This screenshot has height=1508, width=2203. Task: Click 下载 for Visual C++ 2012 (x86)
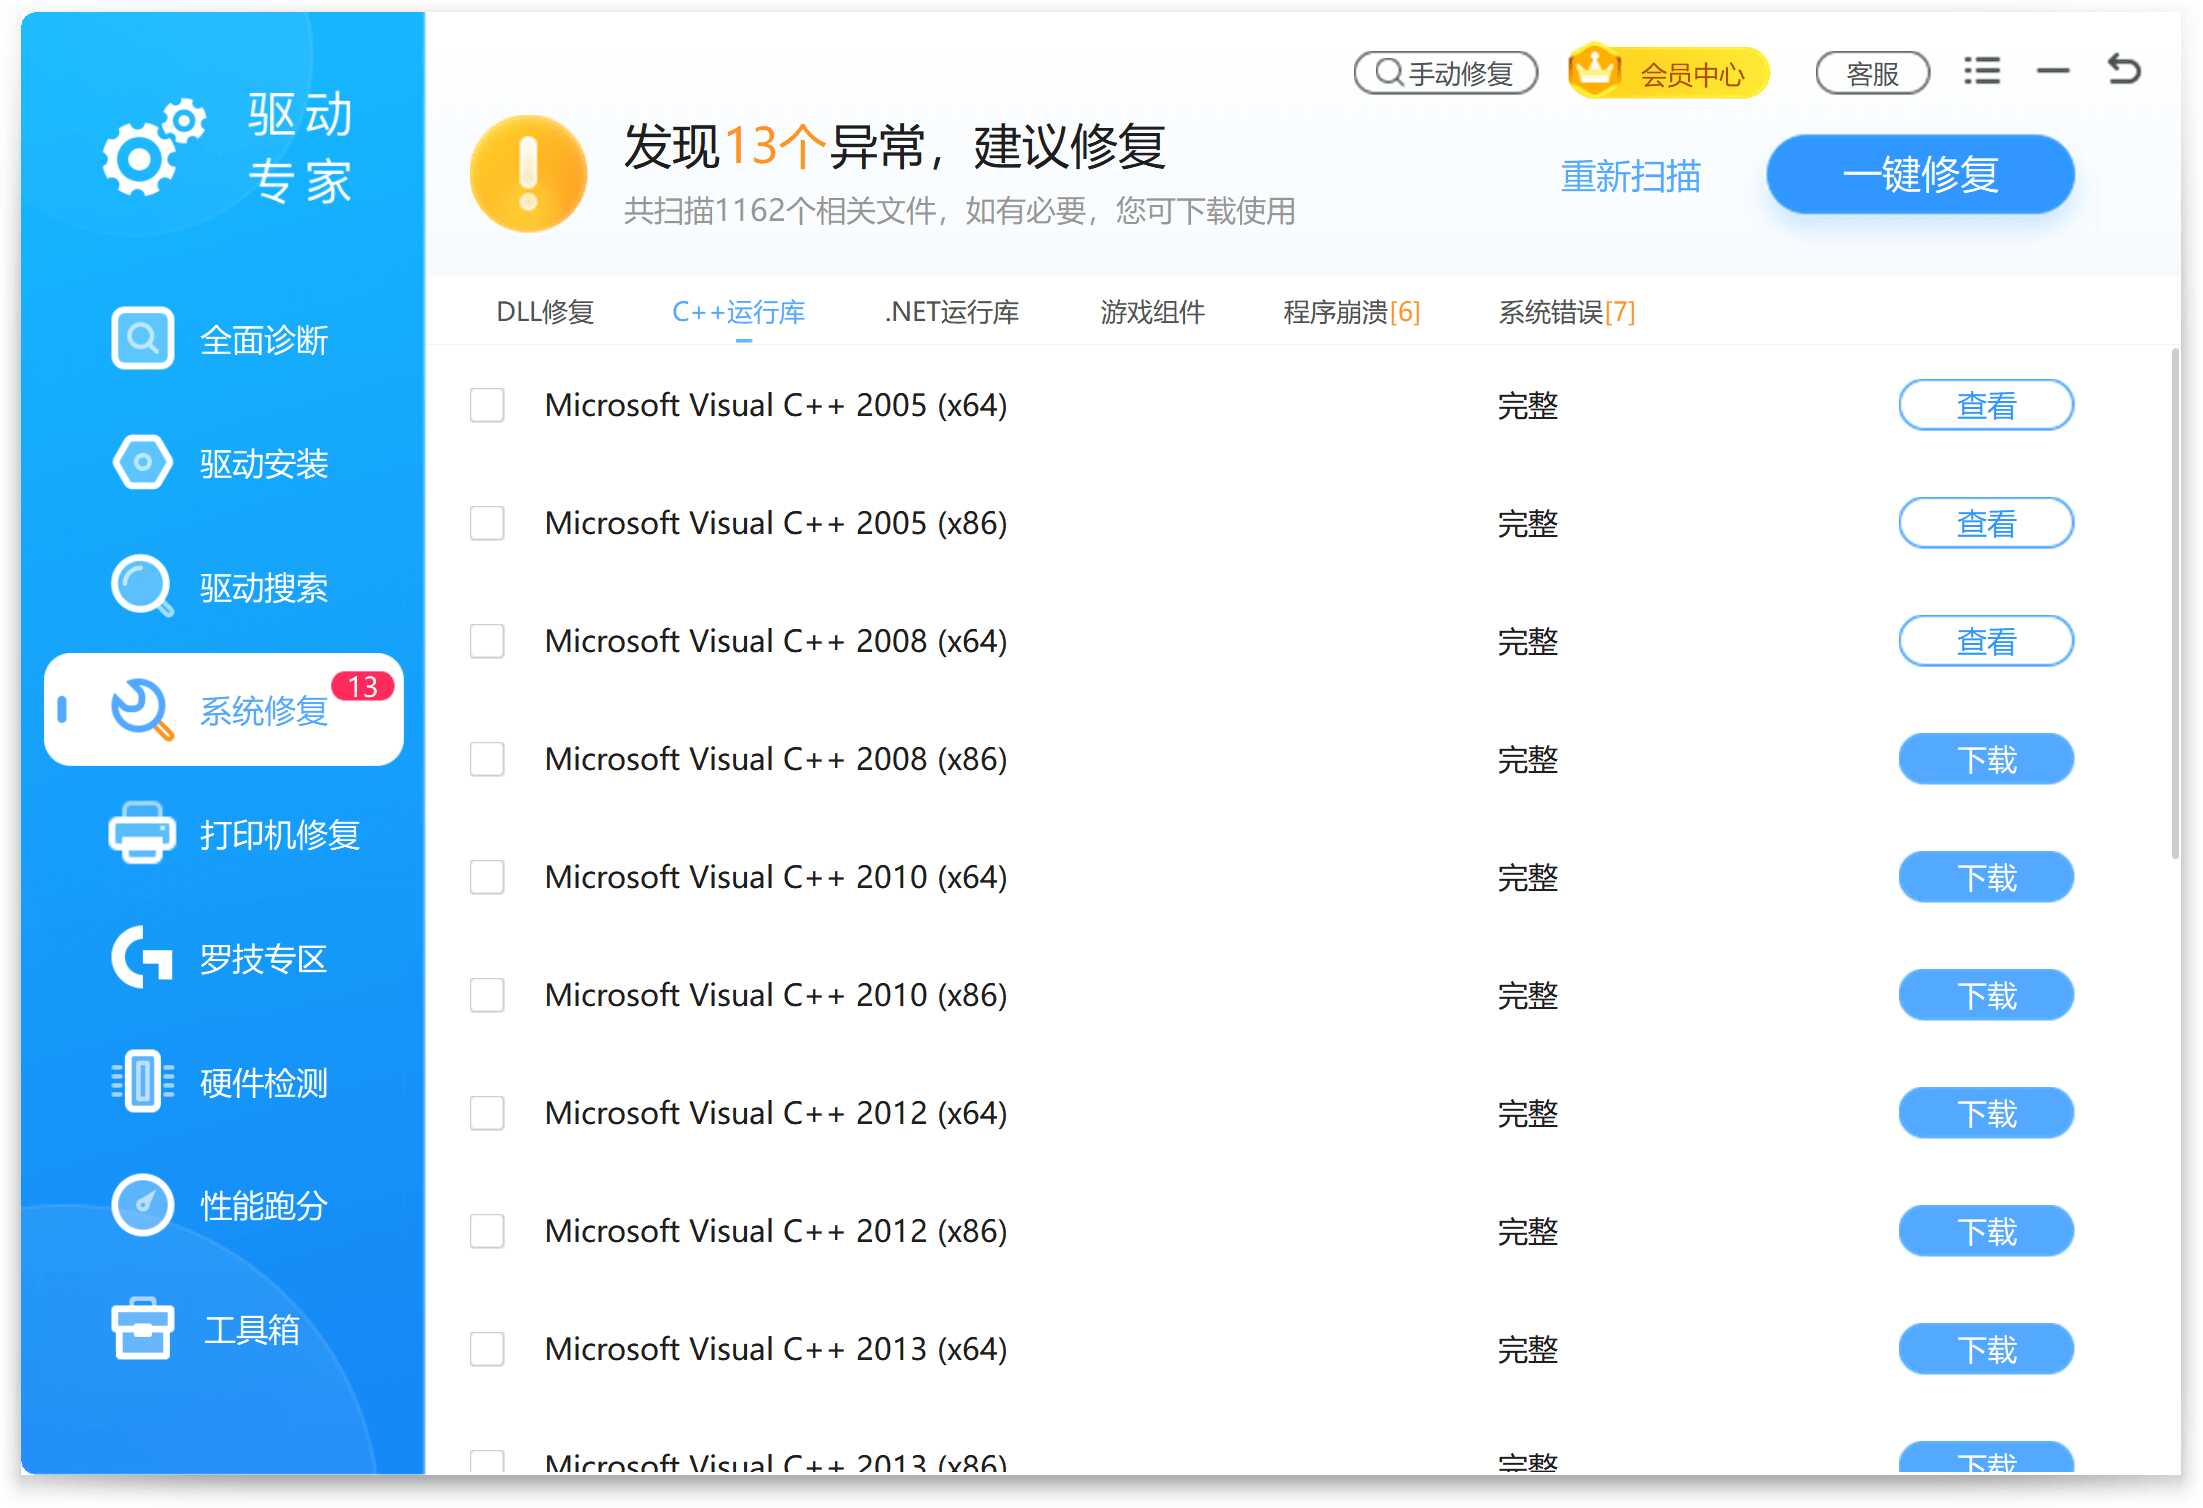pos(1986,1231)
